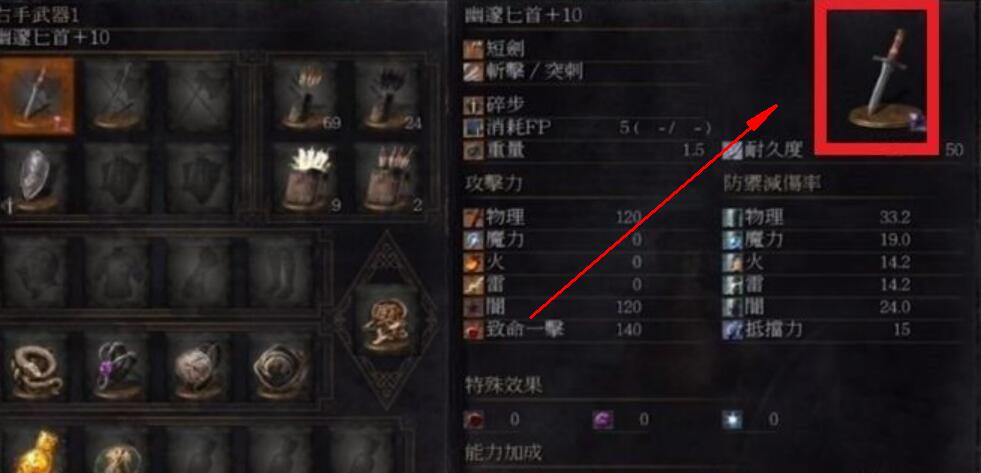Select the arrow bundle with 69 count
981x473 pixels.
click(x=307, y=95)
